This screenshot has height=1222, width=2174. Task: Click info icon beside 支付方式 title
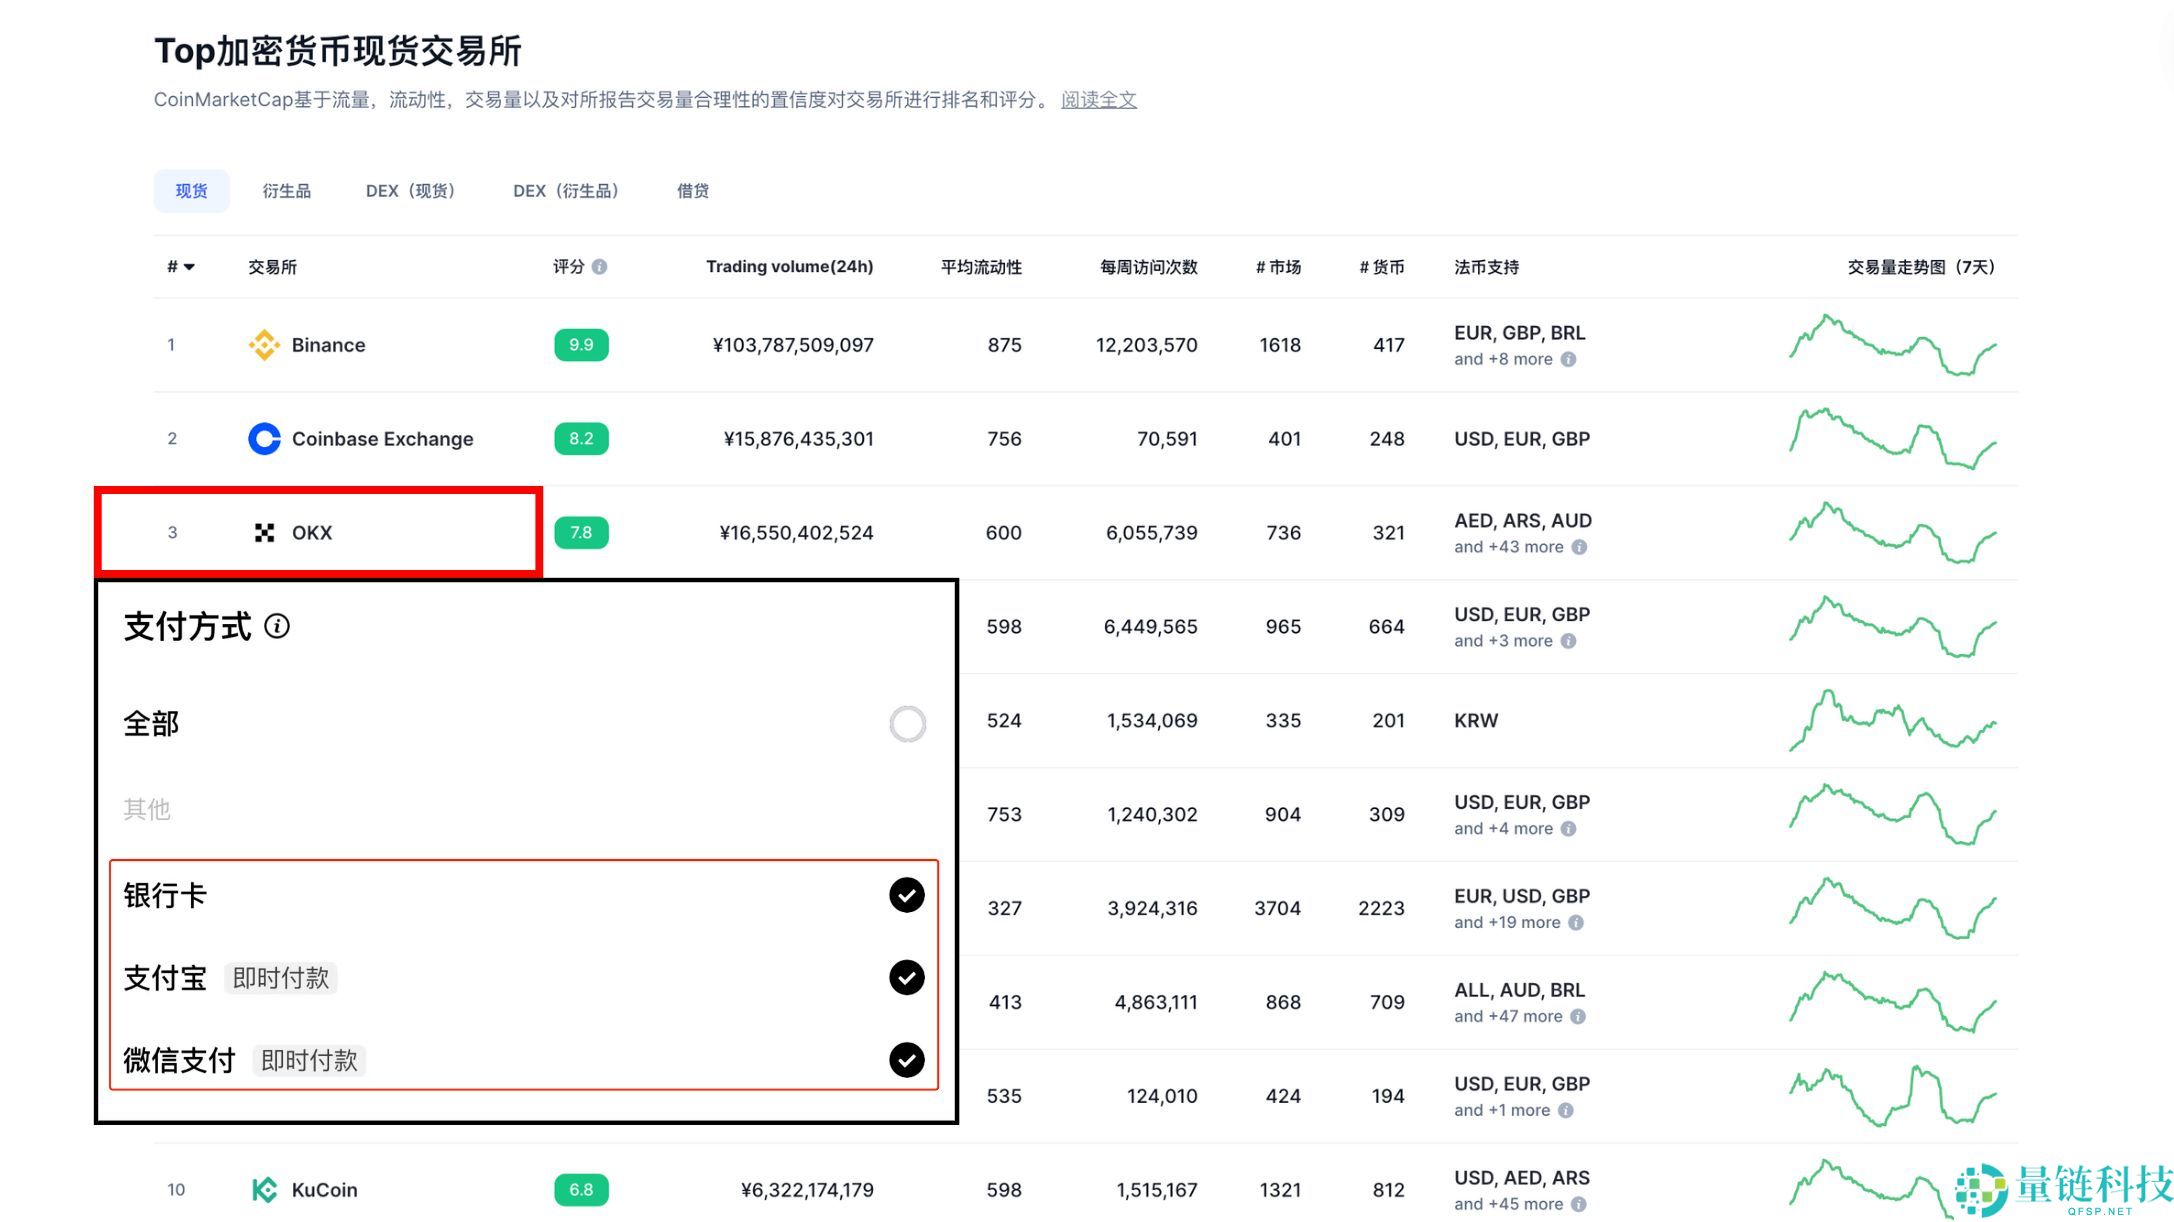[x=277, y=627]
